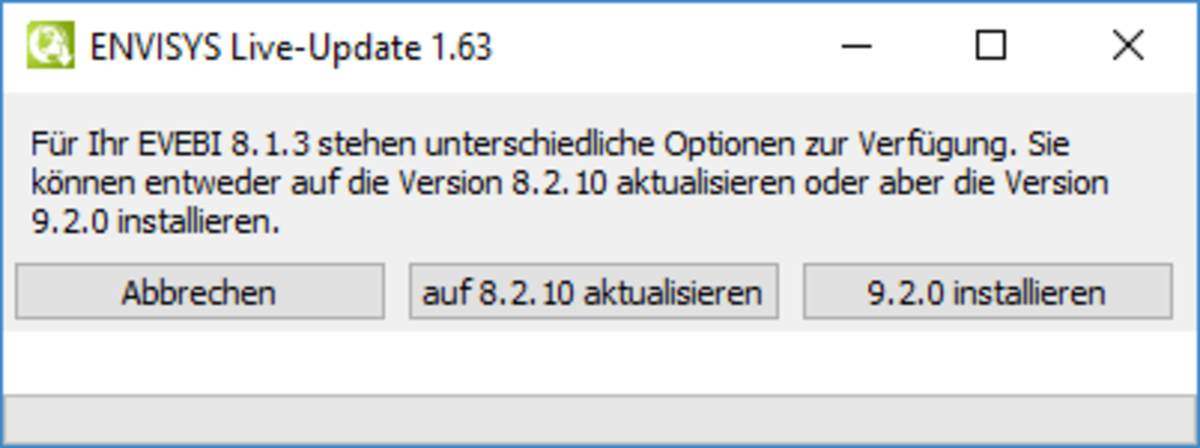Screen dimensions: 1200x448
Task: Click the white area below the buttons
Action: pyautogui.click(x=599, y=362)
